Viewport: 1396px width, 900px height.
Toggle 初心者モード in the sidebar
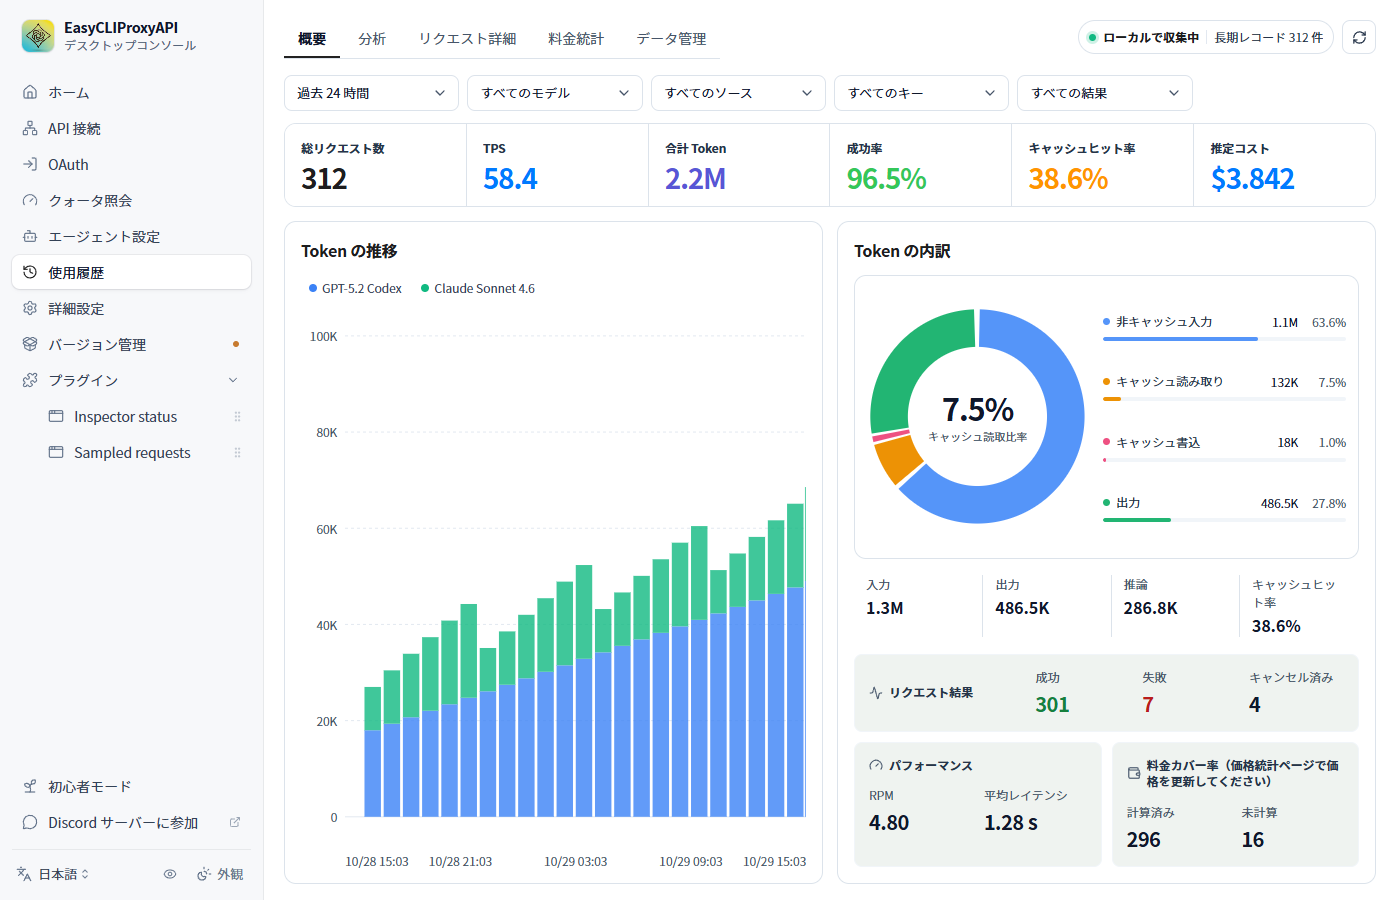click(x=131, y=786)
